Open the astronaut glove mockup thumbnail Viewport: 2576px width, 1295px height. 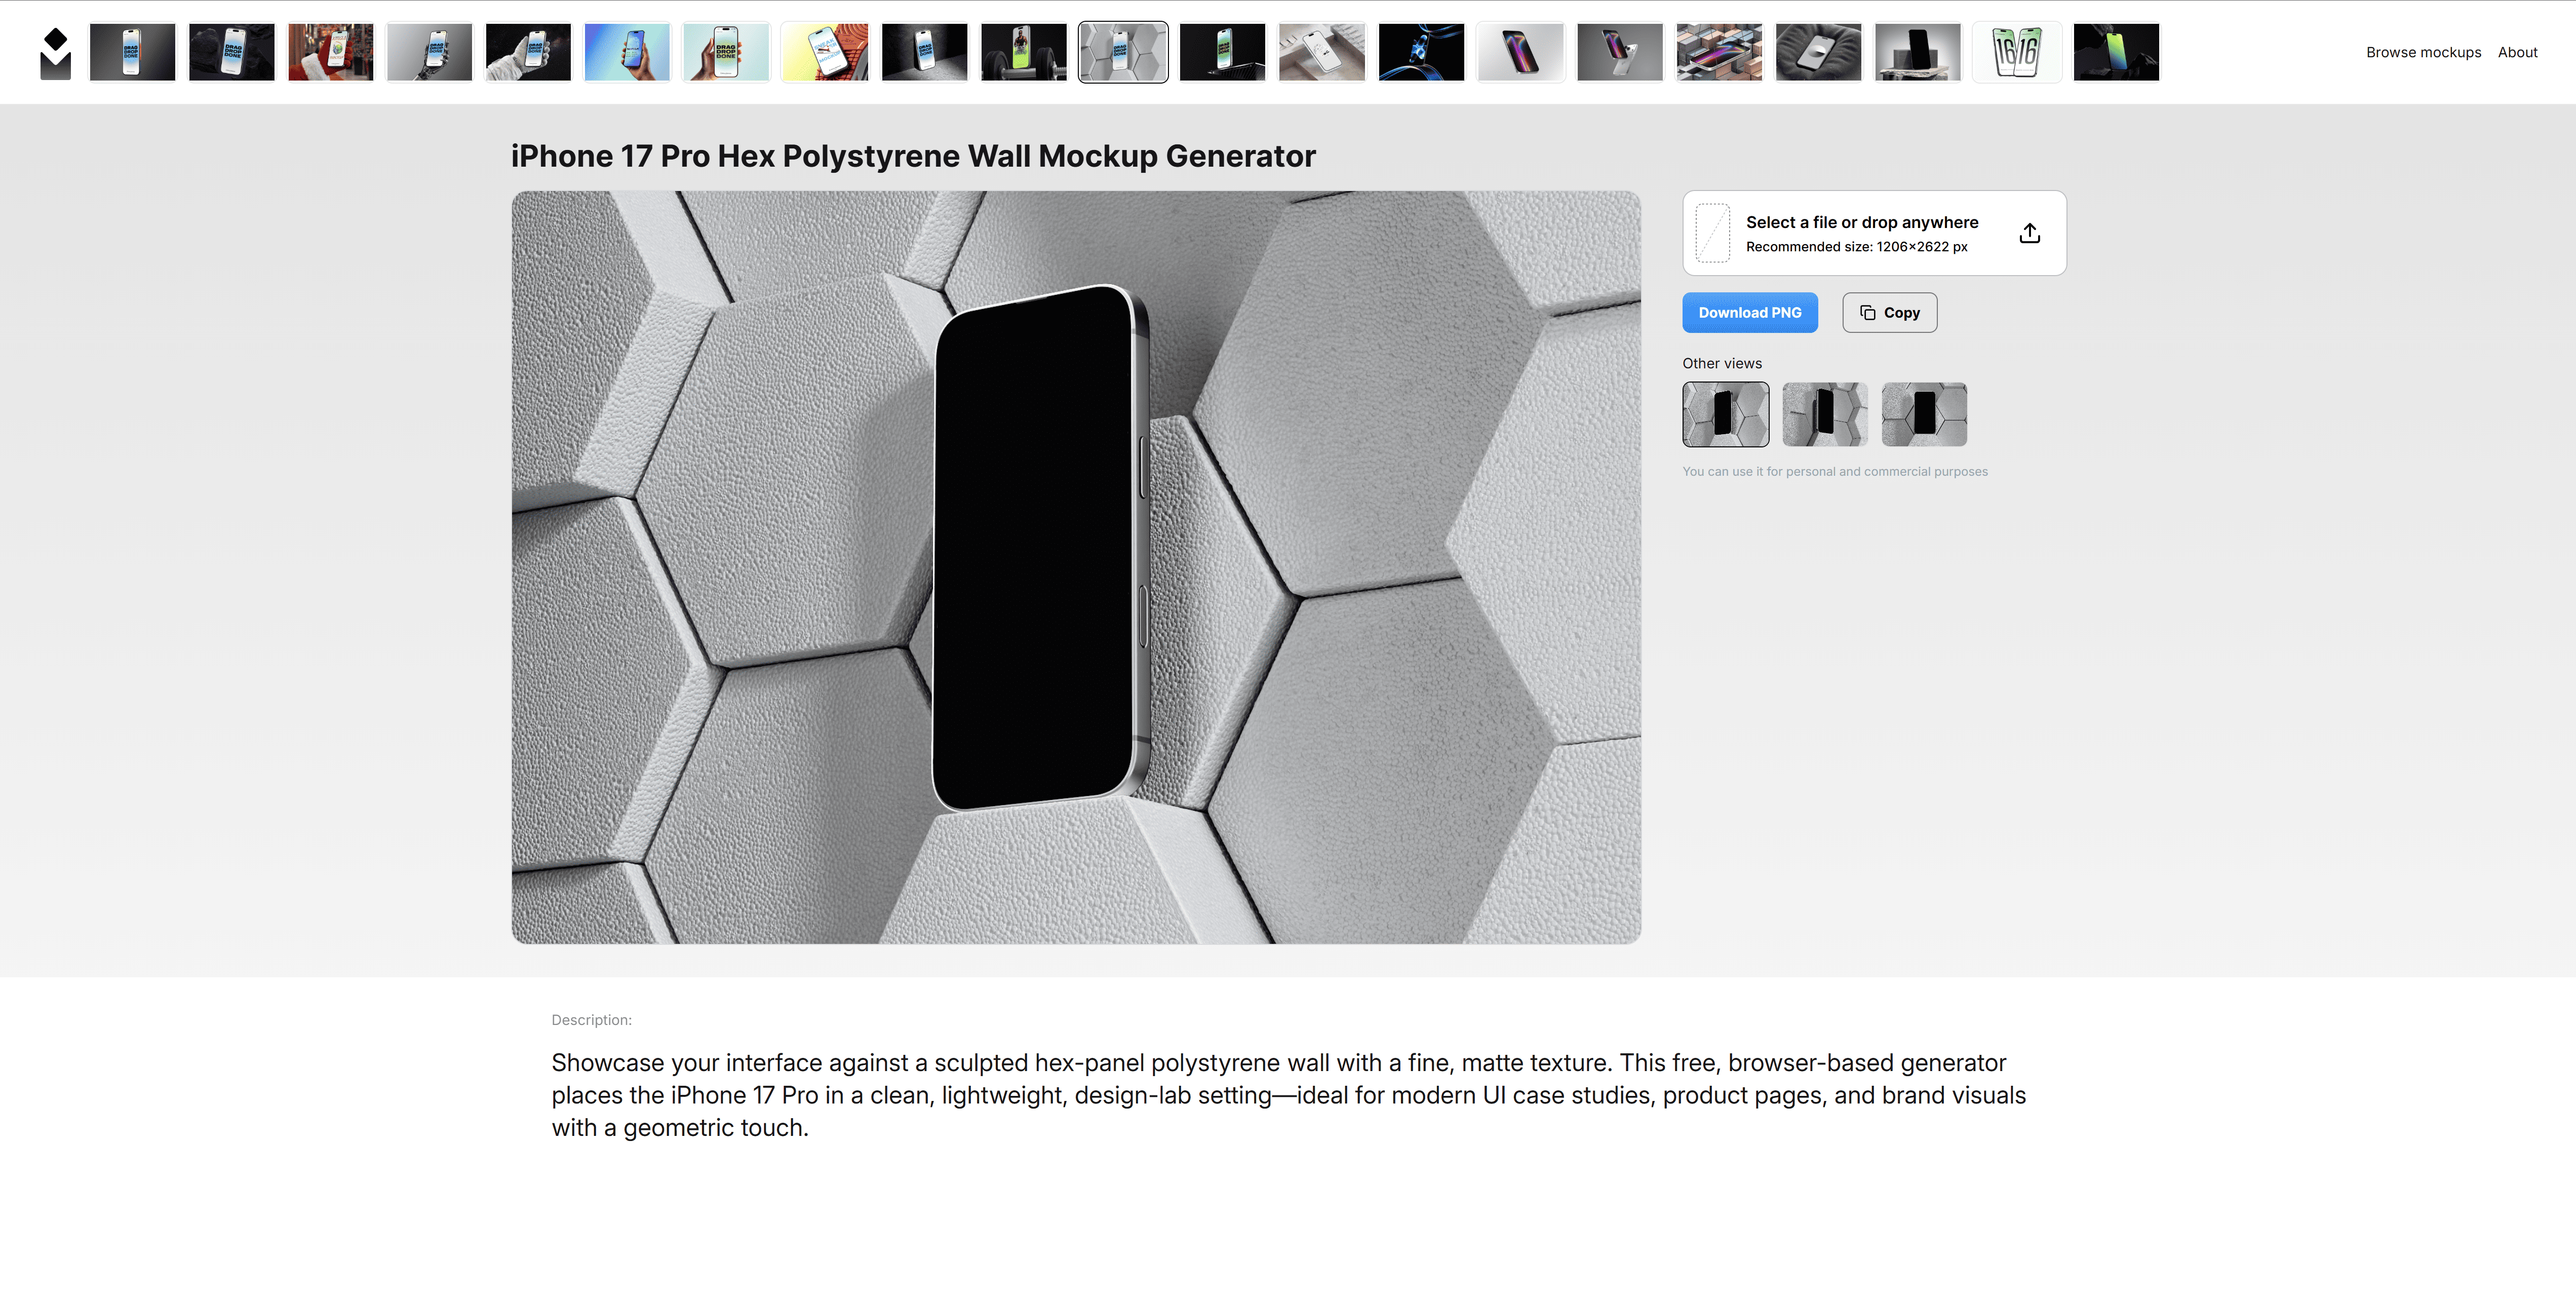point(528,52)
